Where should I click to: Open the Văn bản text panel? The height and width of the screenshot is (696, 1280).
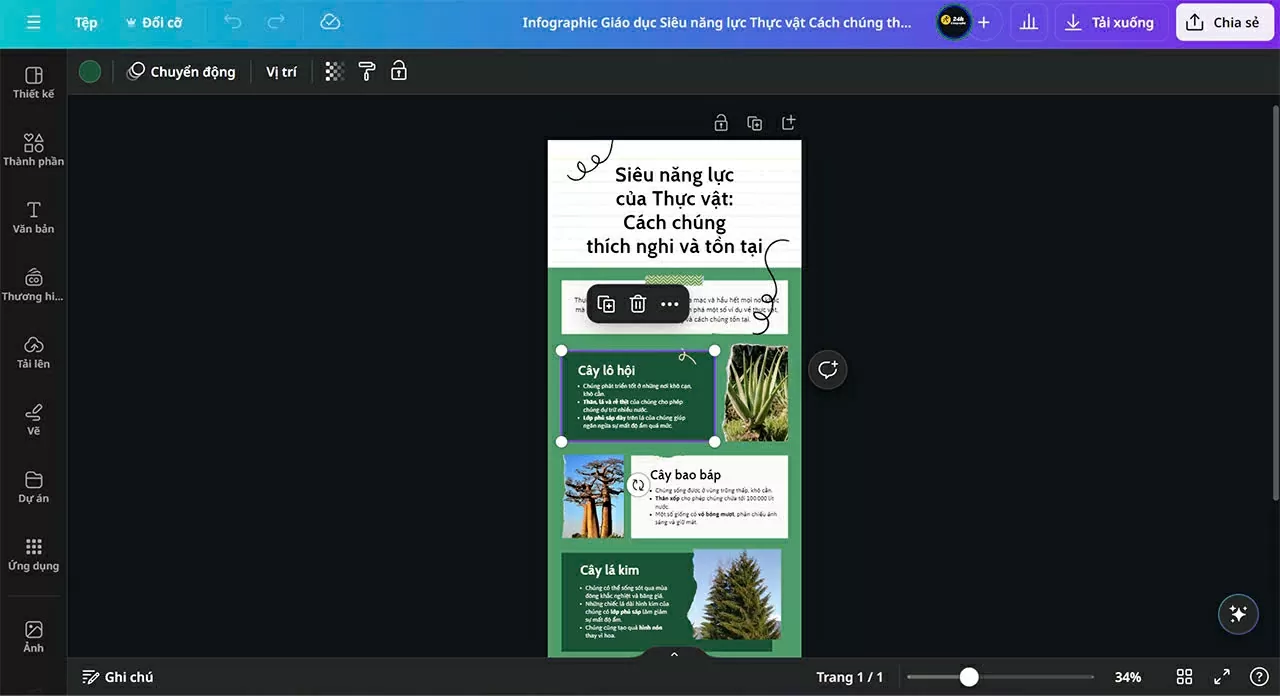tap(33, 218)
